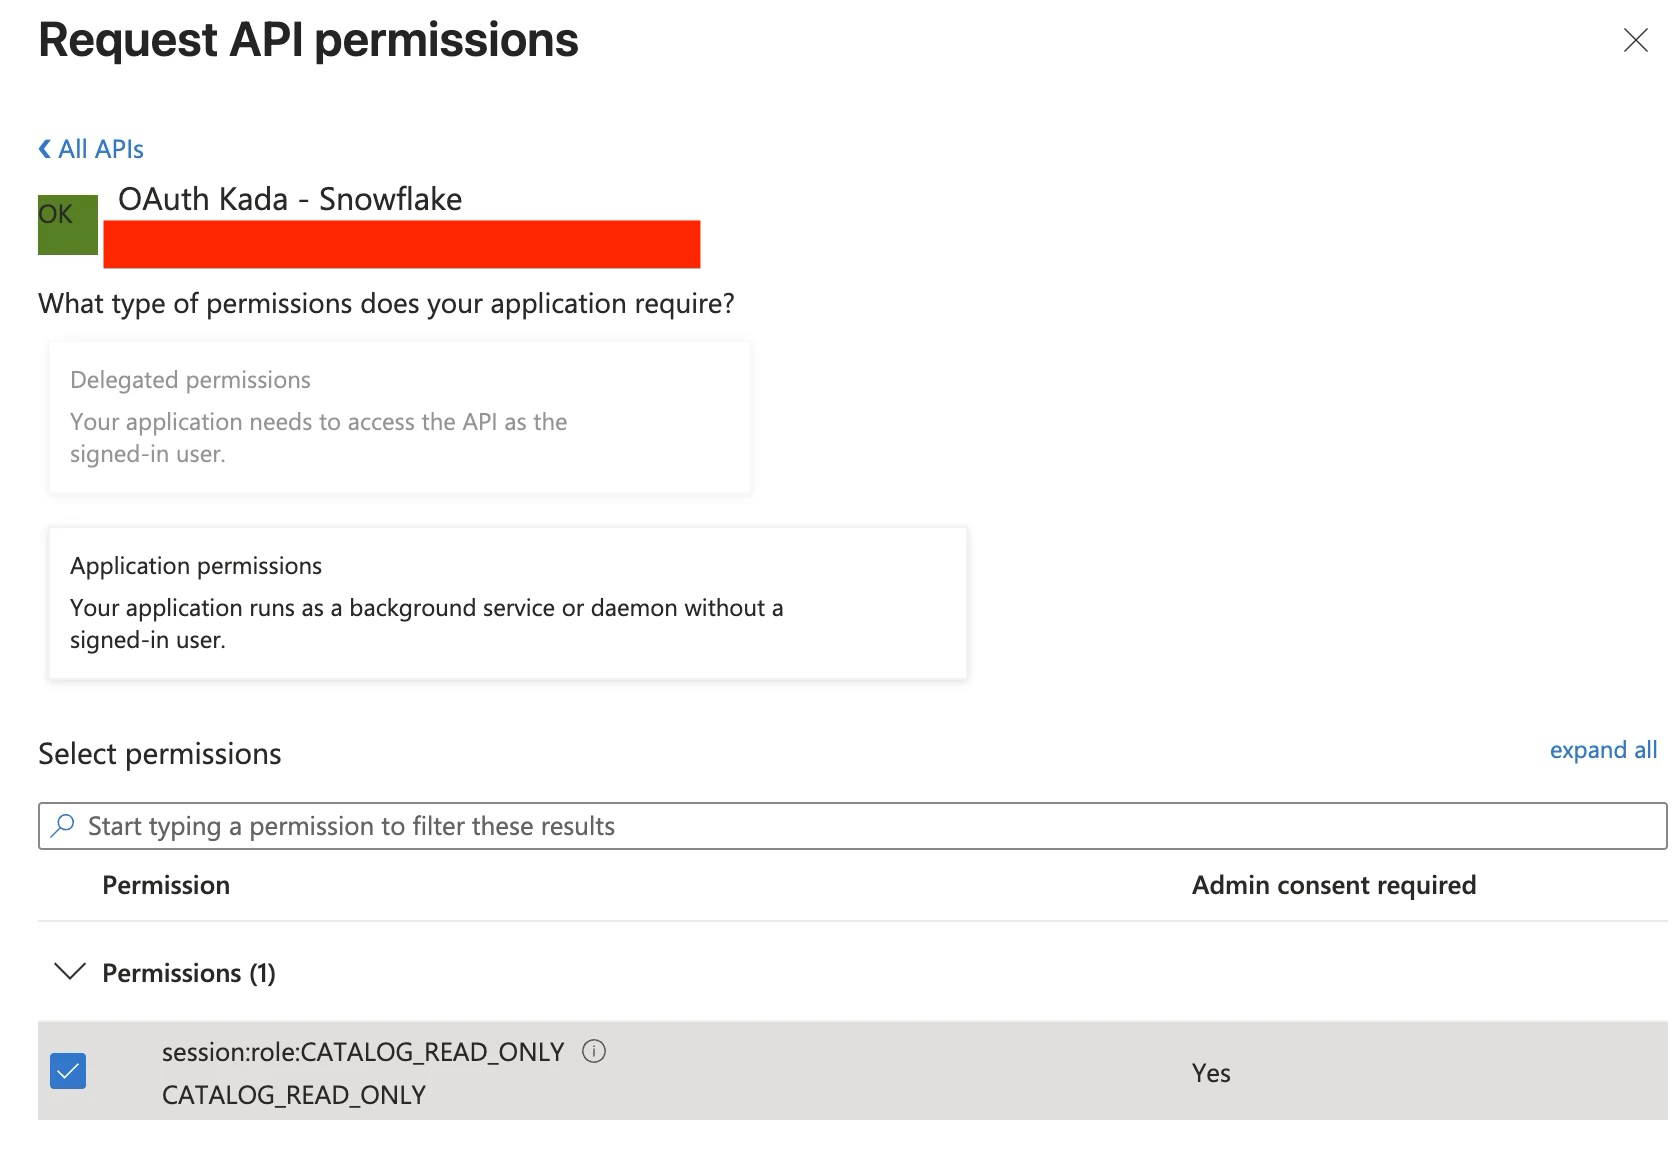Focus the permission filter search field
1678x1166 pixels.
pyautogui.click(x=850, y=826)
